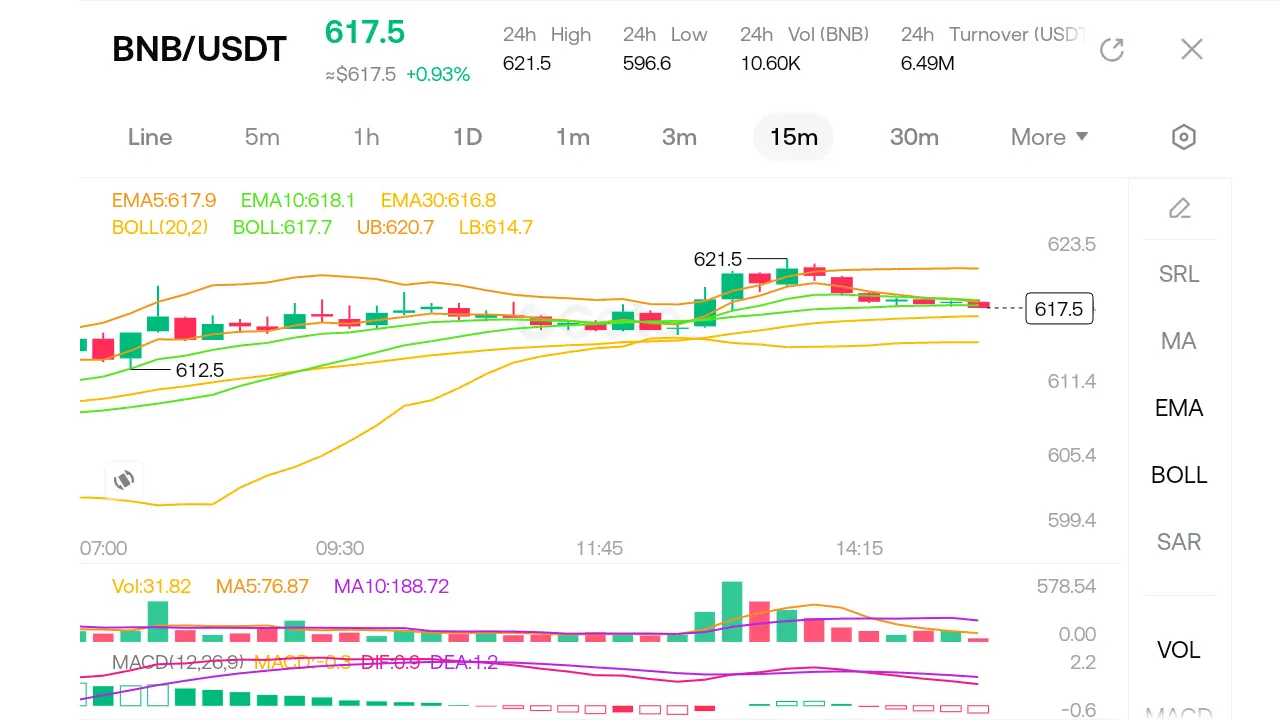Click the EMA5:617.9 legend label

pos(164,200)
